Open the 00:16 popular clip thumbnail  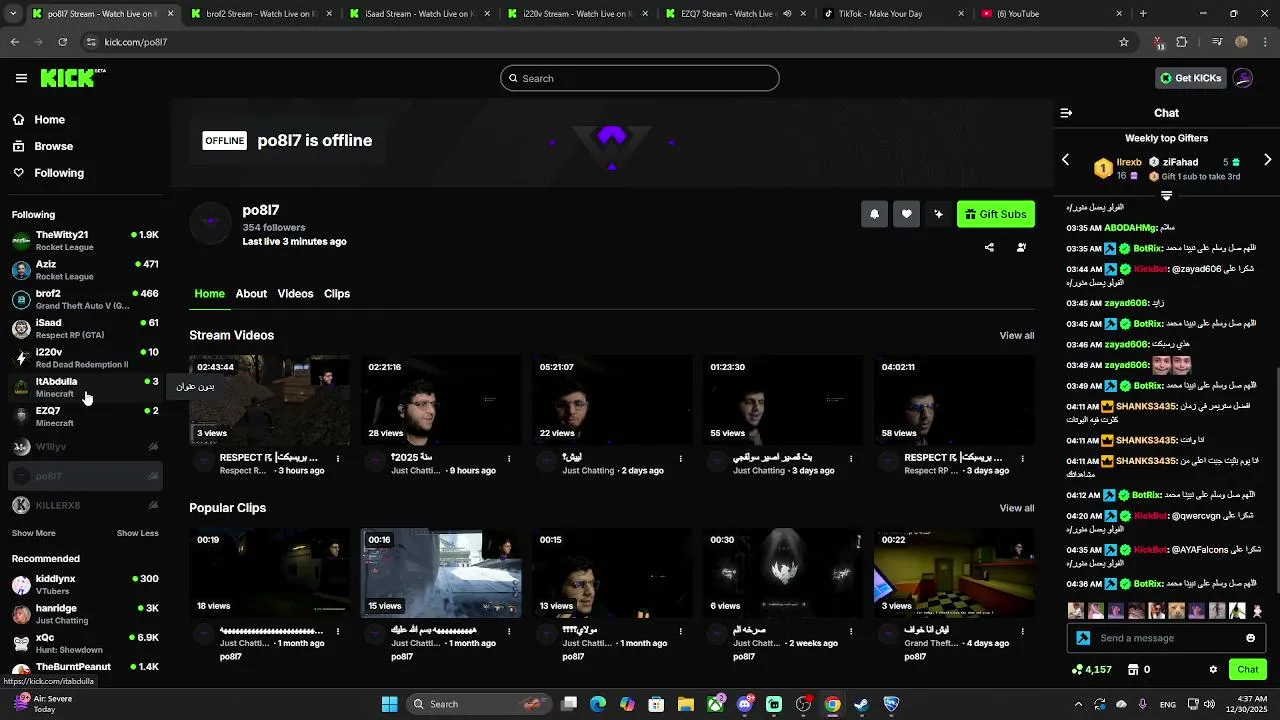click(x=441, y=573)
